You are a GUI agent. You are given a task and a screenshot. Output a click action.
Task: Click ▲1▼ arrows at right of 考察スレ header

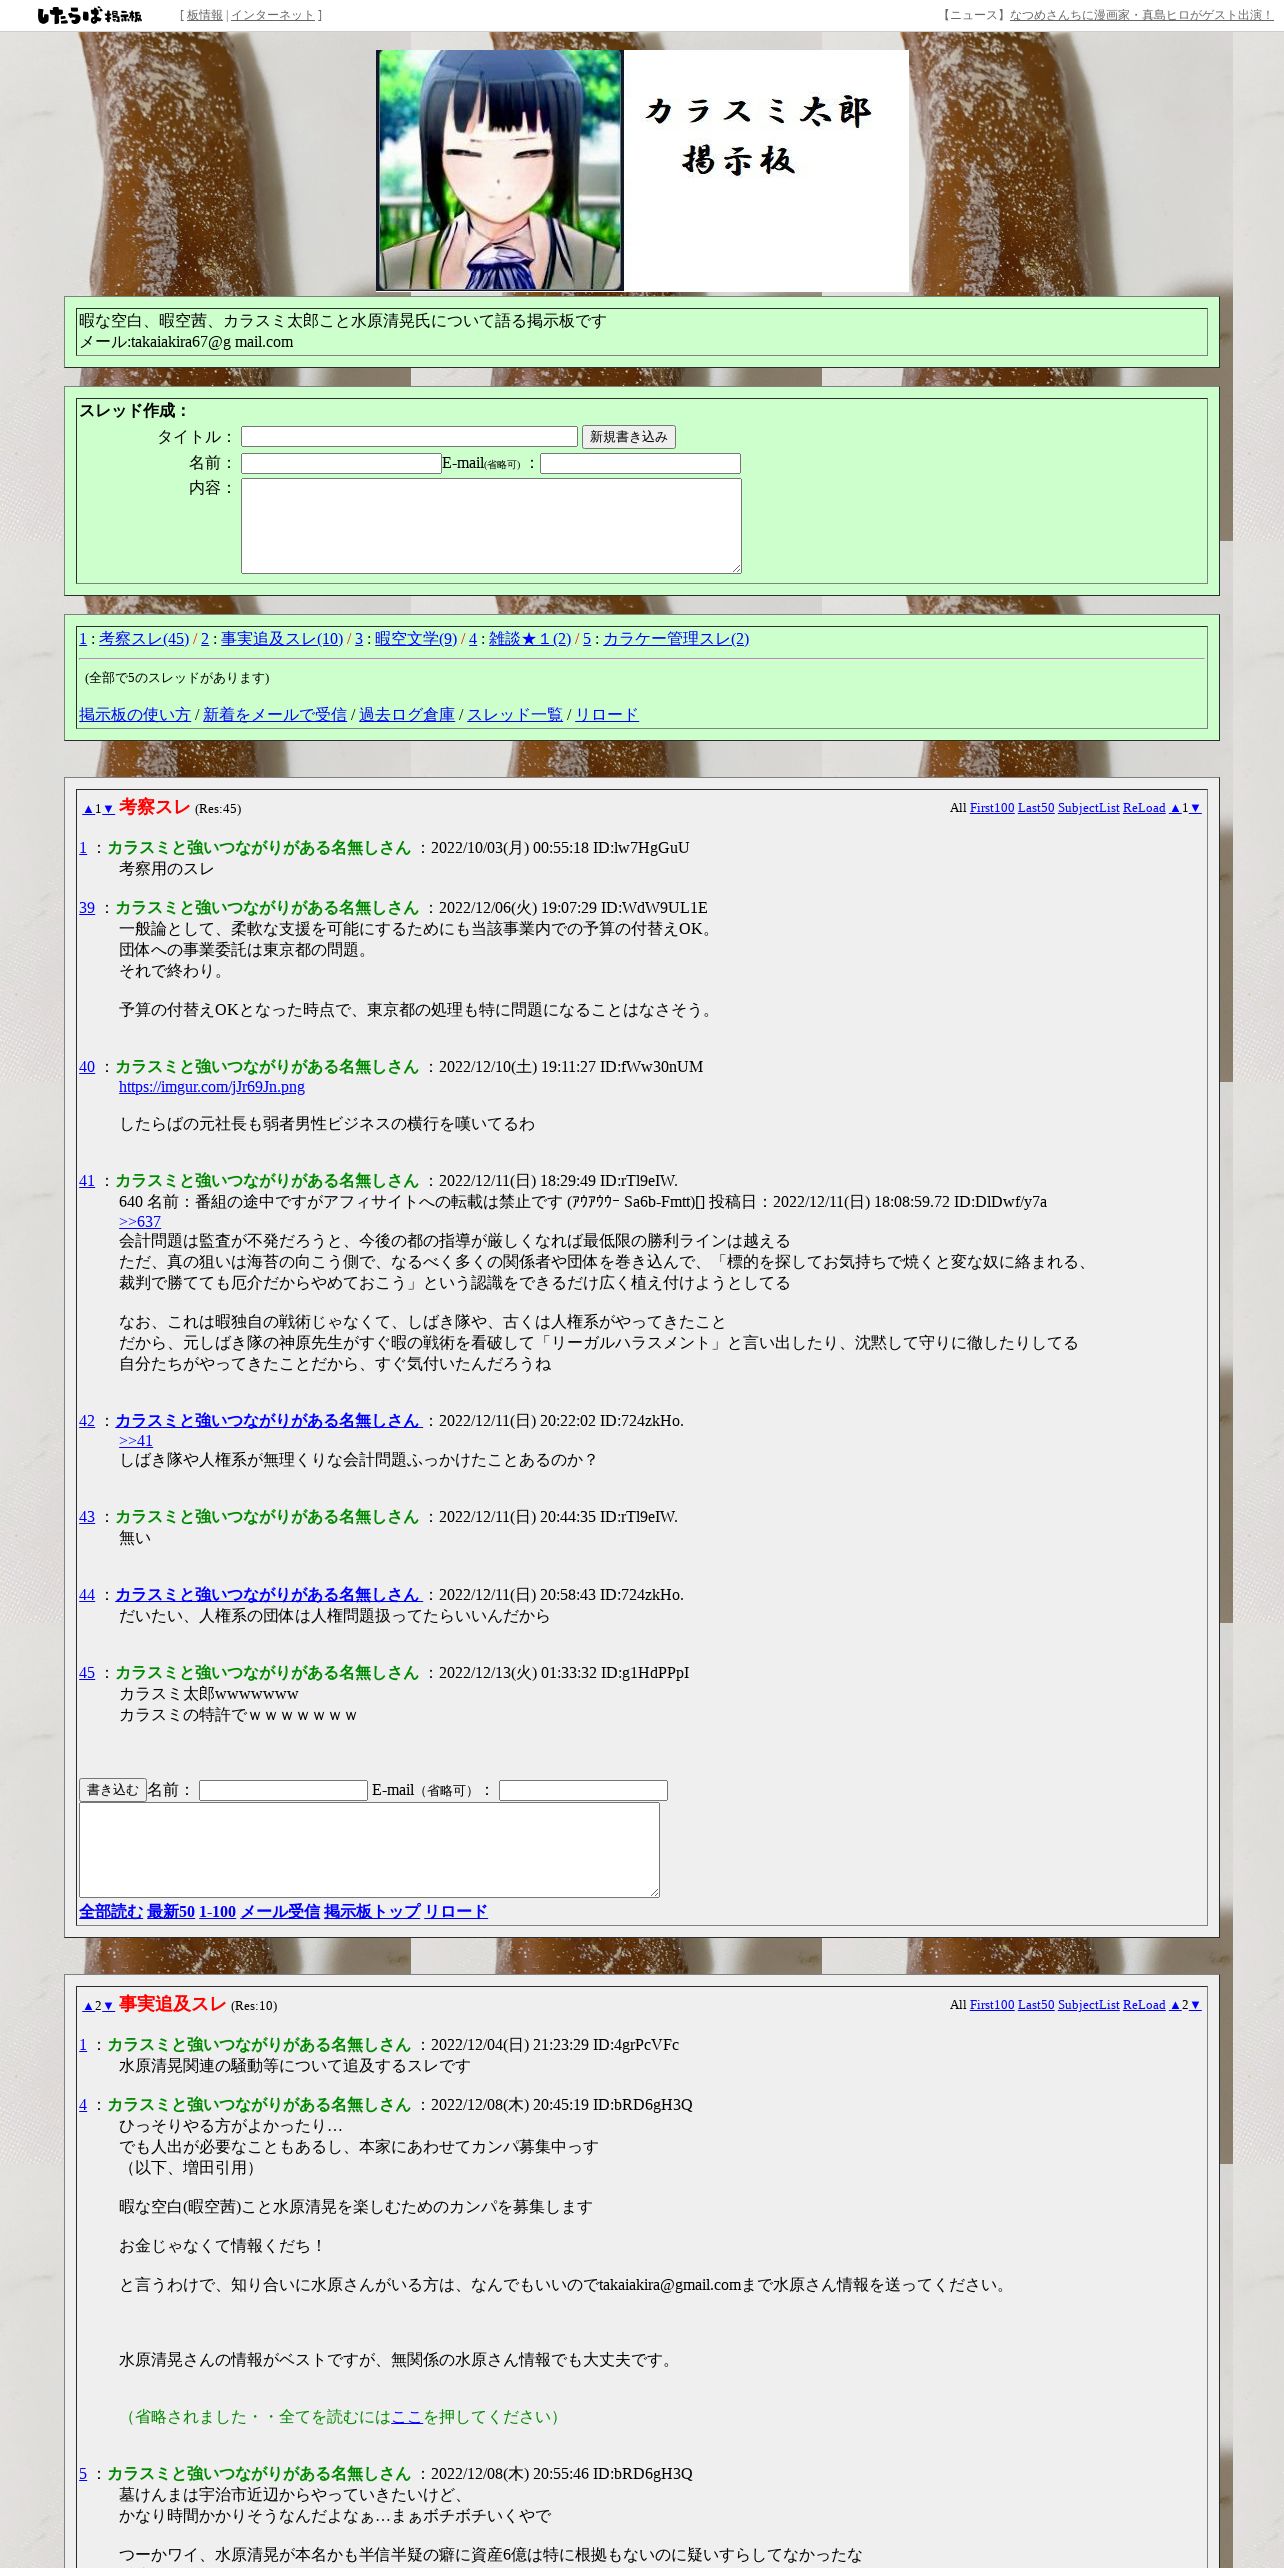[x=1185, y=808]
